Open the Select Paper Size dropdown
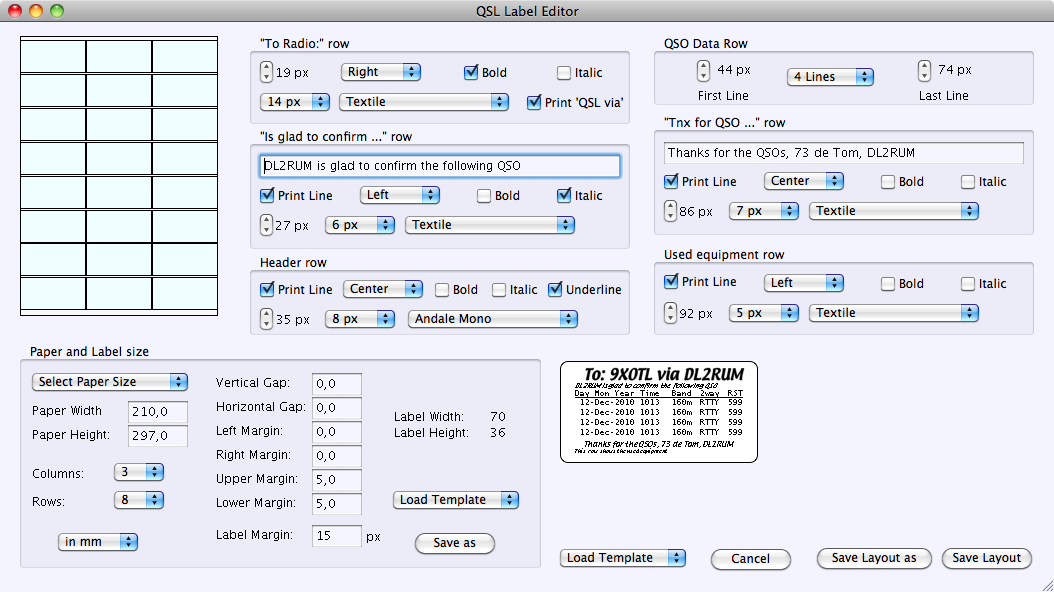 110,381
